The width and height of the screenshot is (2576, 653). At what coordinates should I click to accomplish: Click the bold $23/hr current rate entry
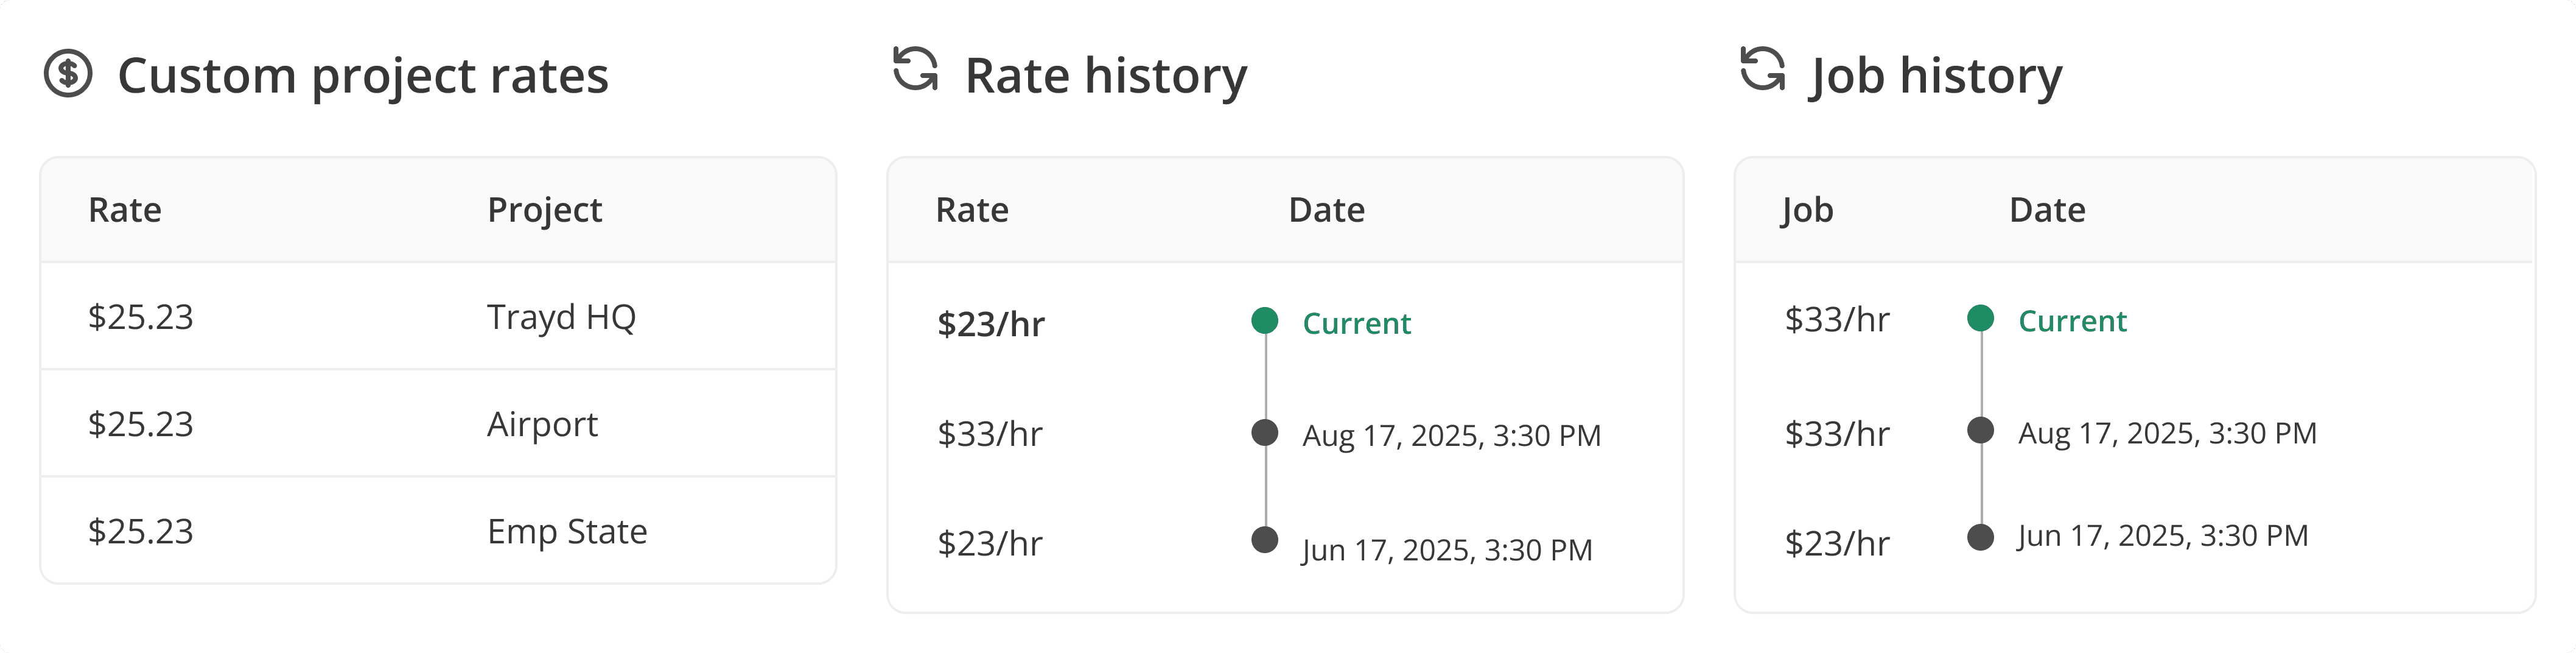point(990,324)
